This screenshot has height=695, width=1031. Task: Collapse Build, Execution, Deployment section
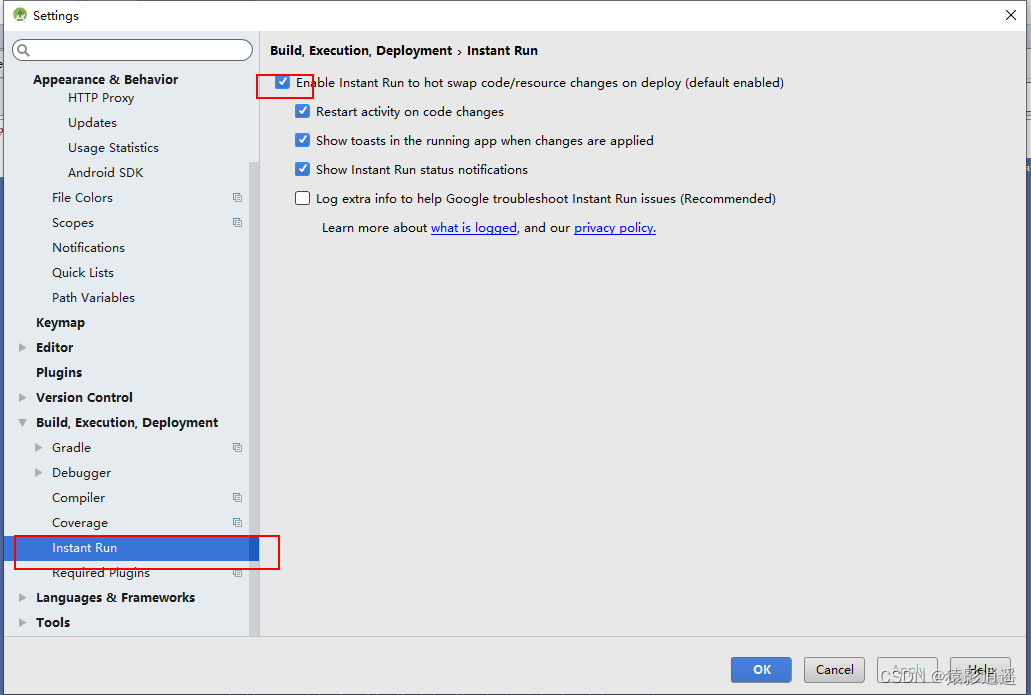[22, 422]
